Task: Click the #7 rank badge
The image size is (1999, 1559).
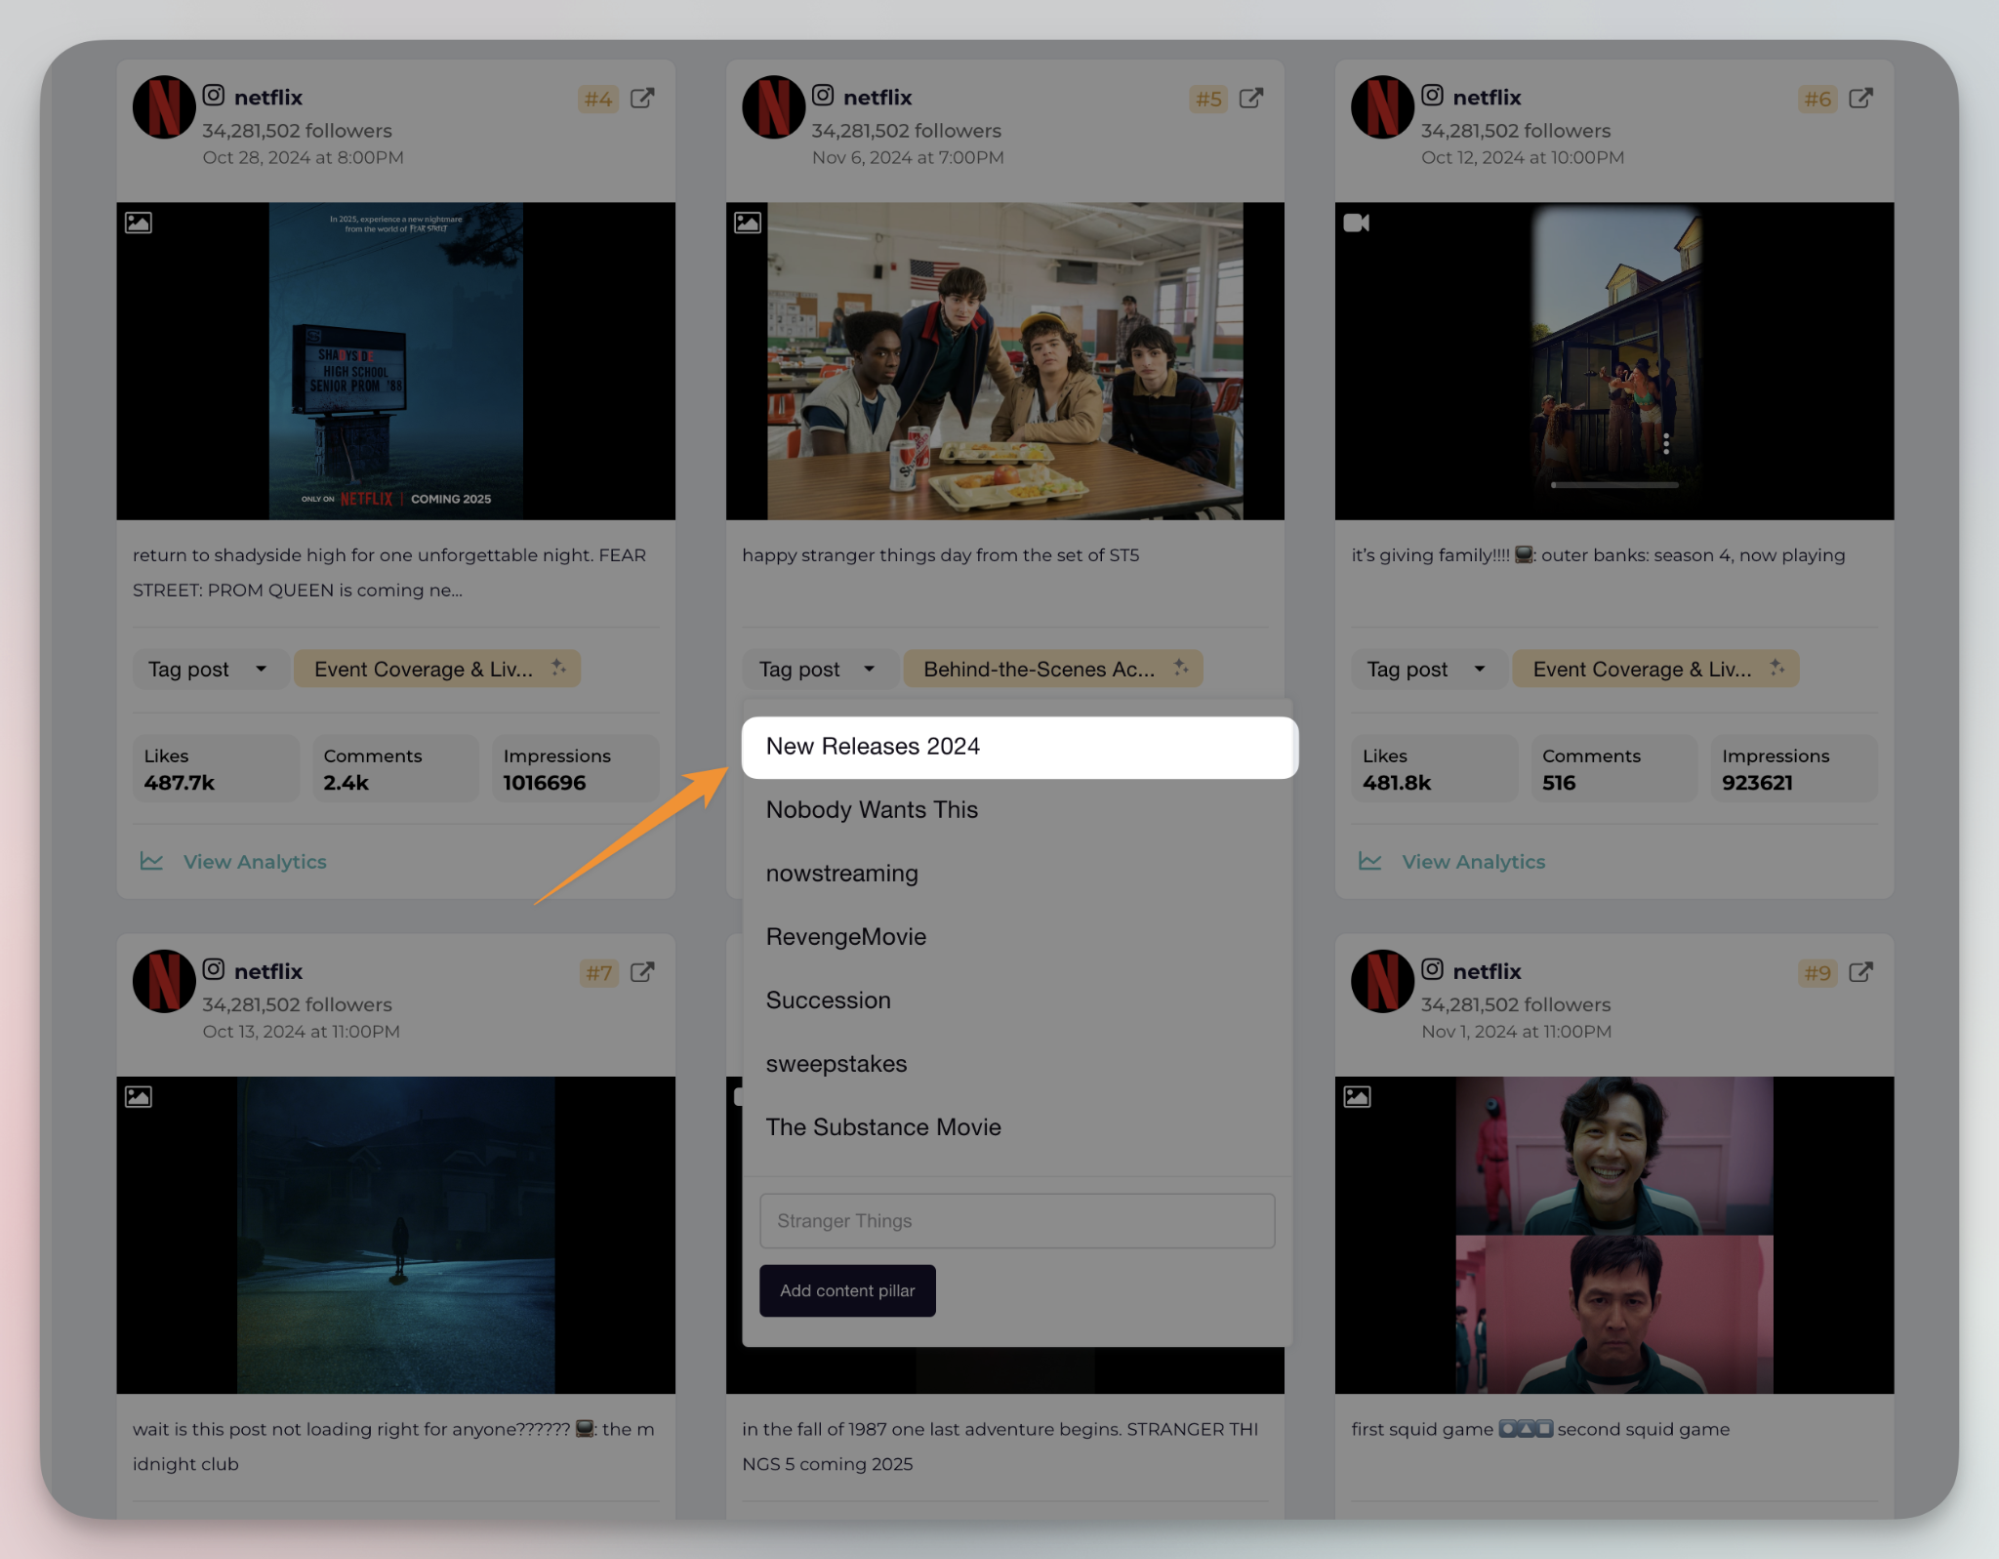Action: click(598, 973)
